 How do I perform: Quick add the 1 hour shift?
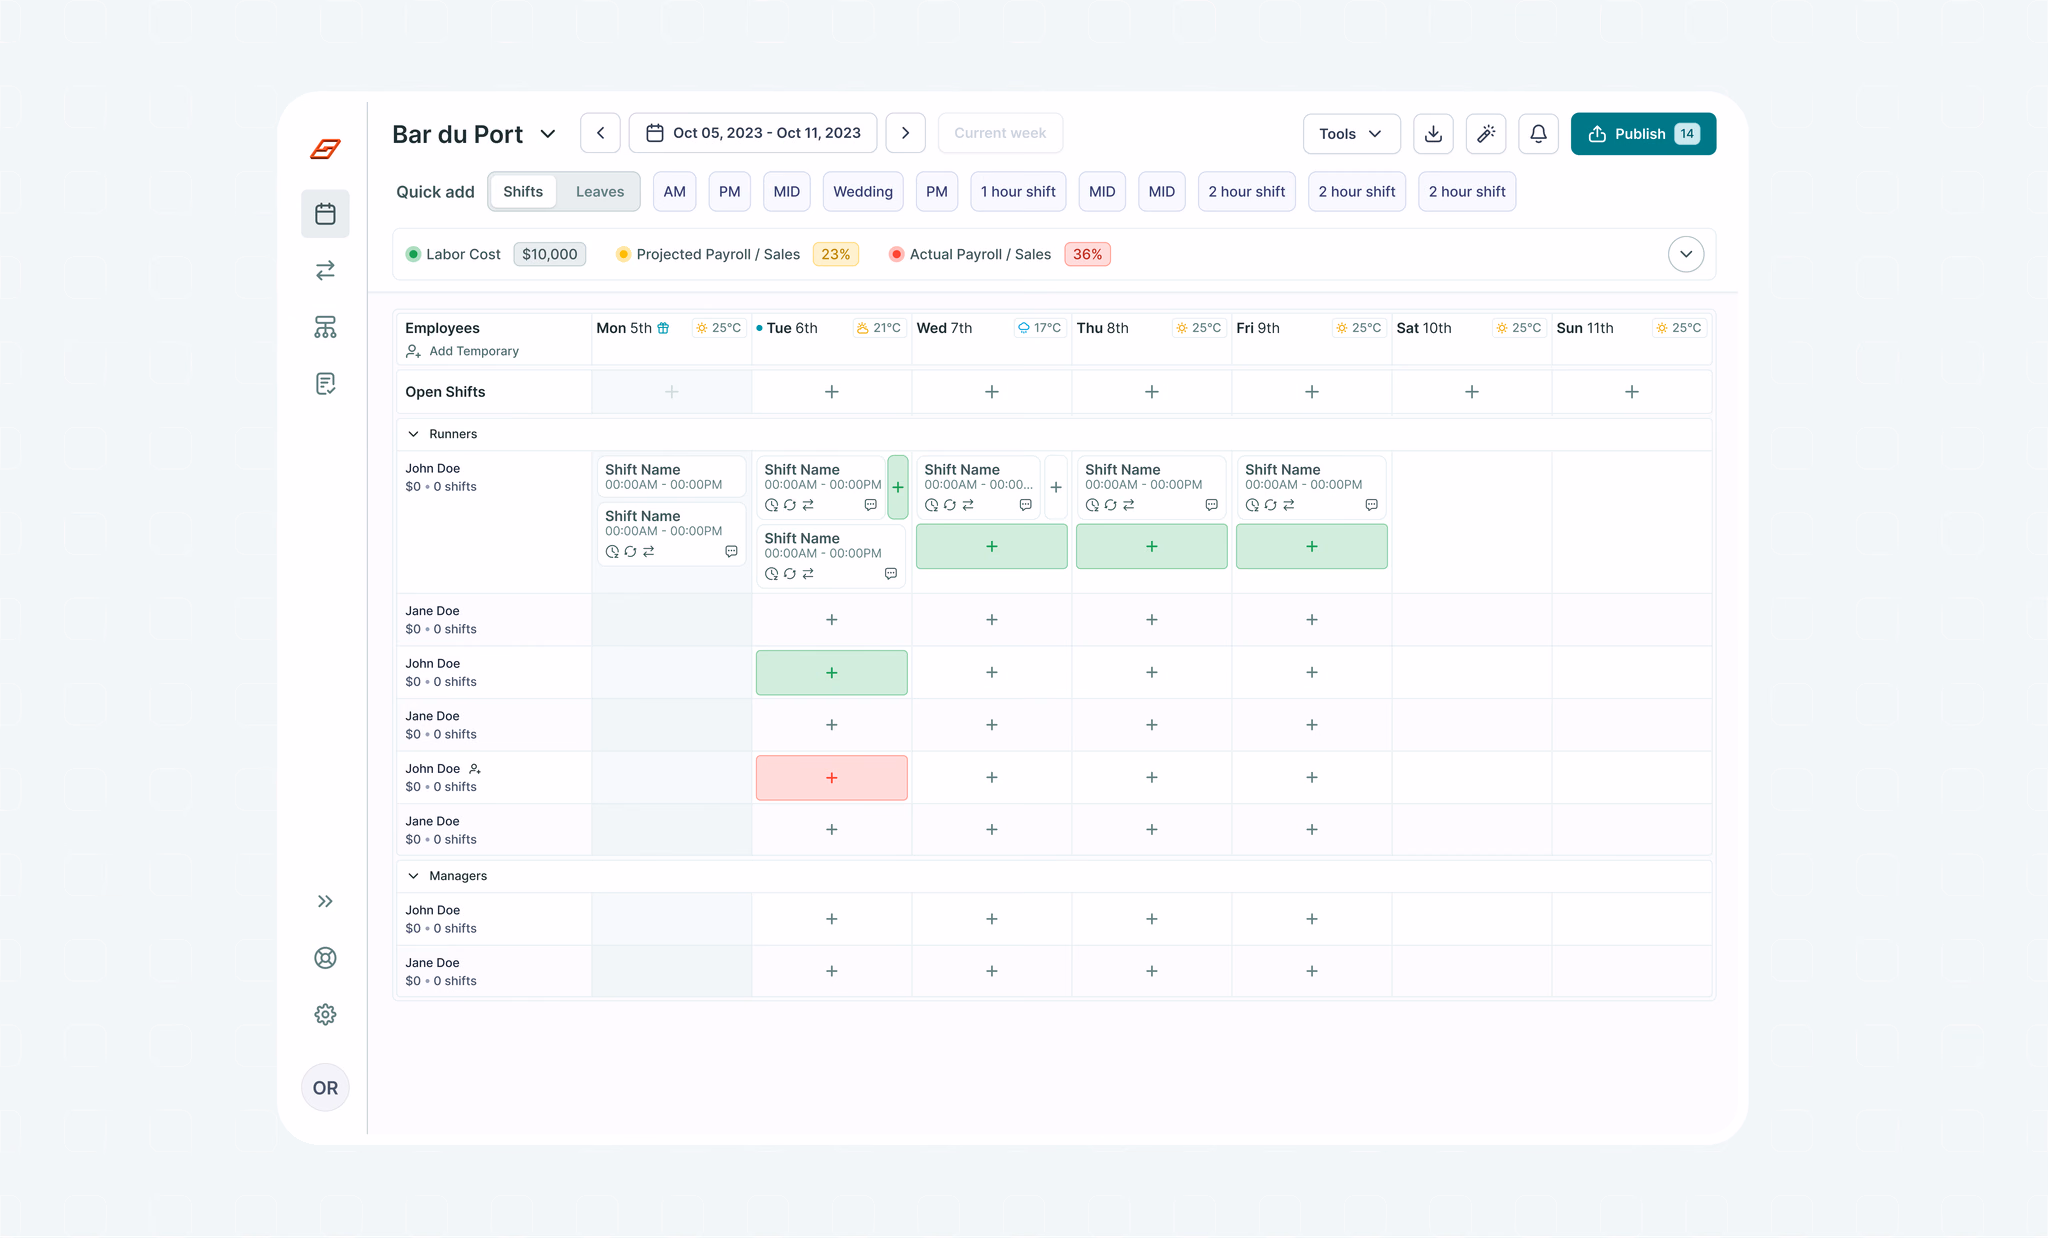click(x=1018, y=192)
